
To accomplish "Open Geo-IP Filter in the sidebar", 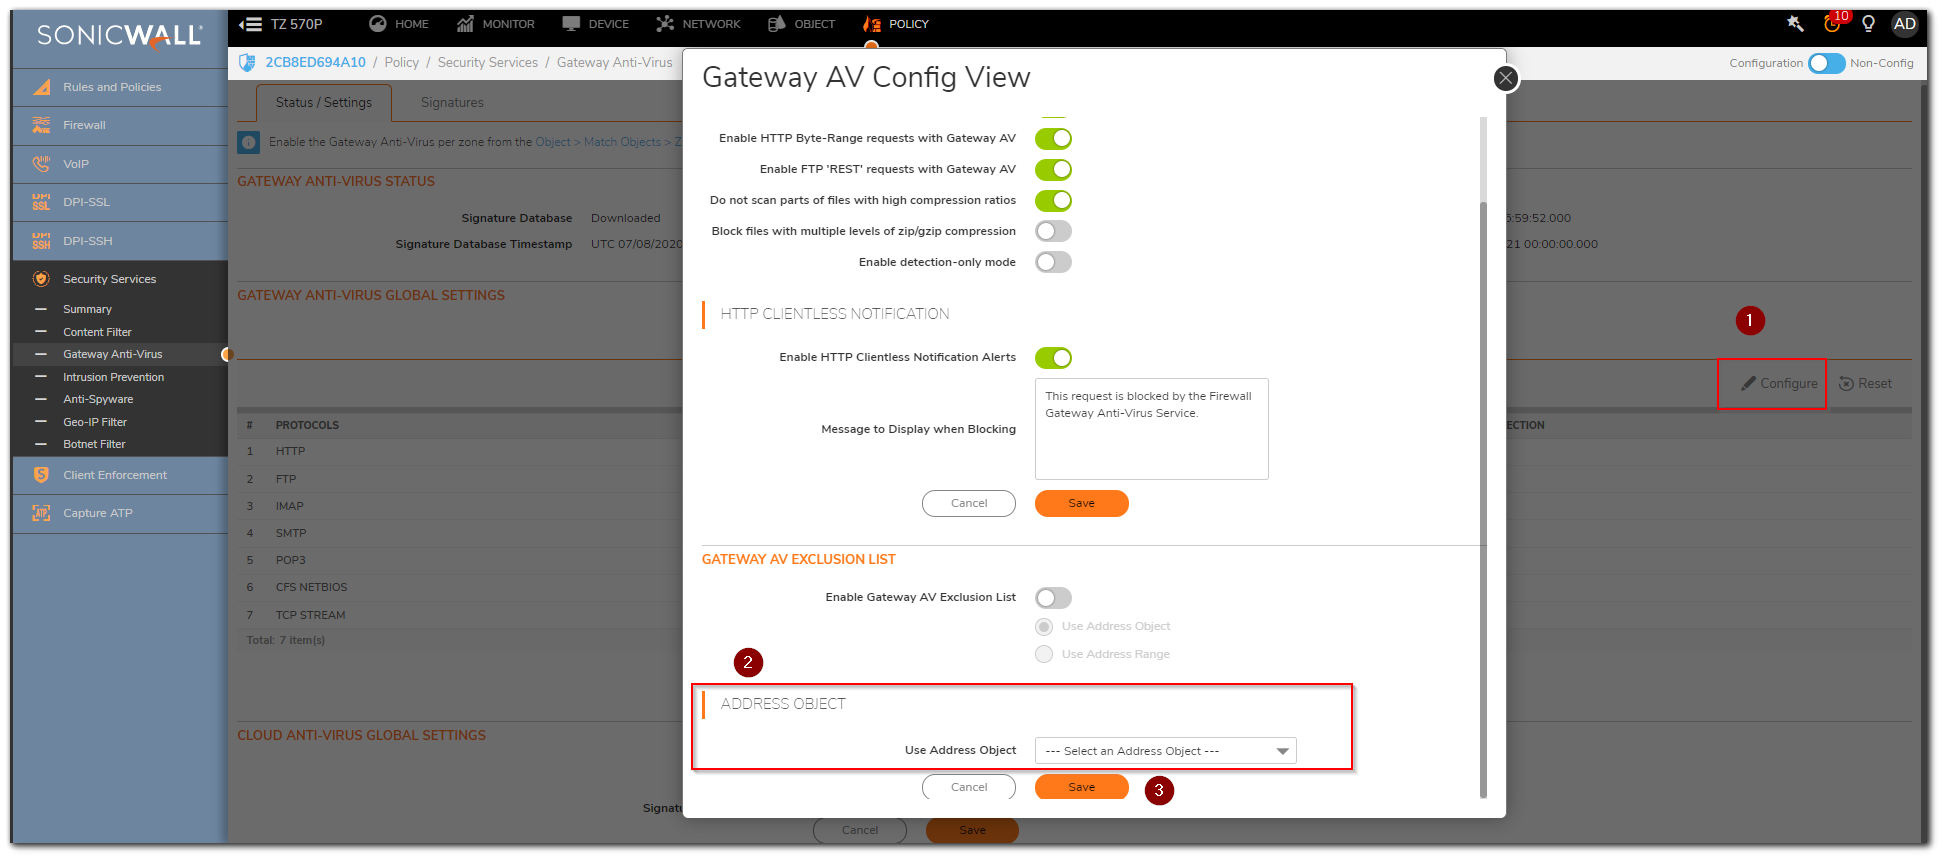I will 95,422.
